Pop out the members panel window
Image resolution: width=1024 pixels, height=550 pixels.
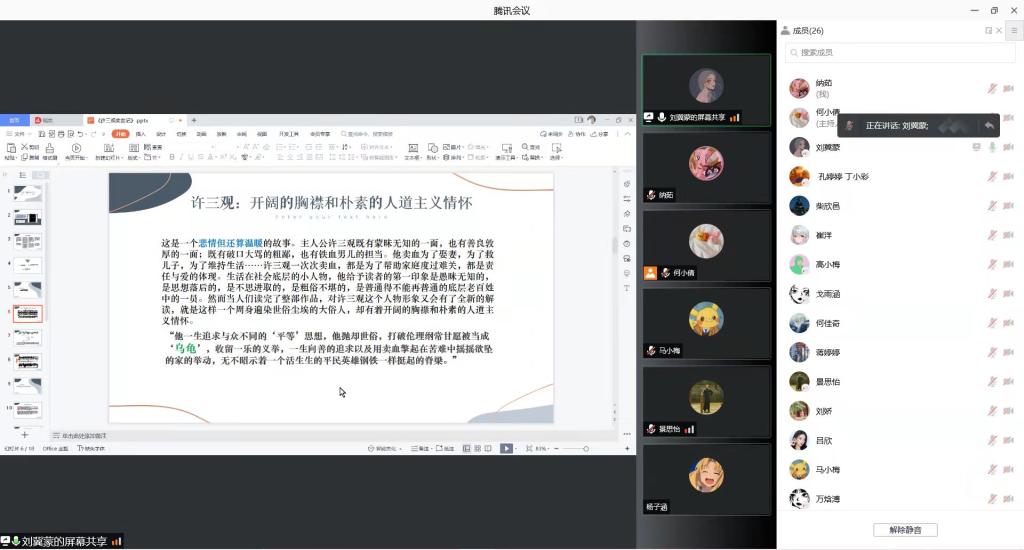tap(988, 31)
